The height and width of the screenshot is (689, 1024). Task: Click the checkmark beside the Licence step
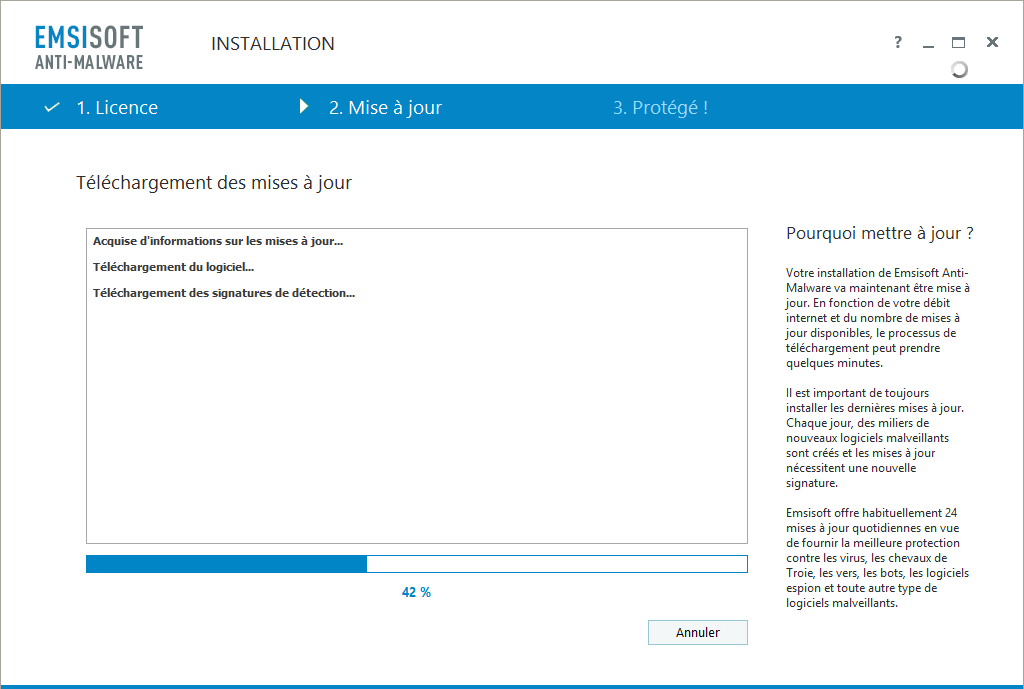[x=52, y=108]
